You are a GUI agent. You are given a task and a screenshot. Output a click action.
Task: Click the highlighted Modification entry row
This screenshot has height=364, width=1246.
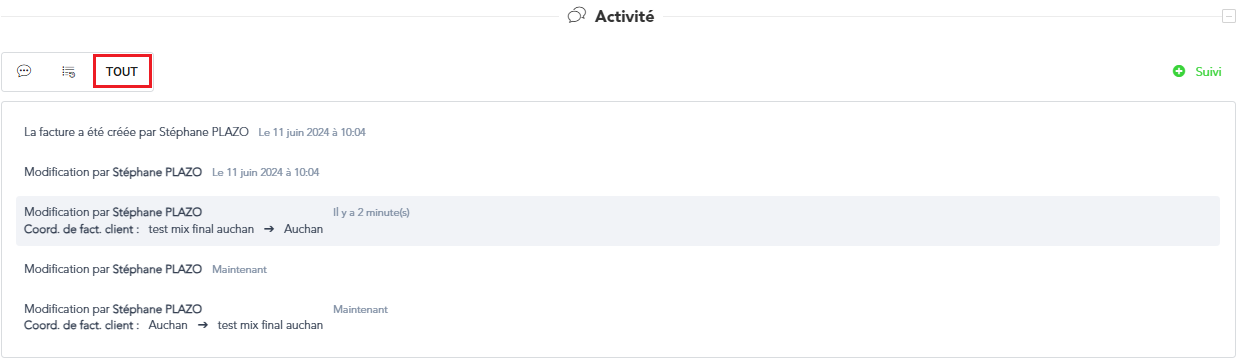coord(618,221)
